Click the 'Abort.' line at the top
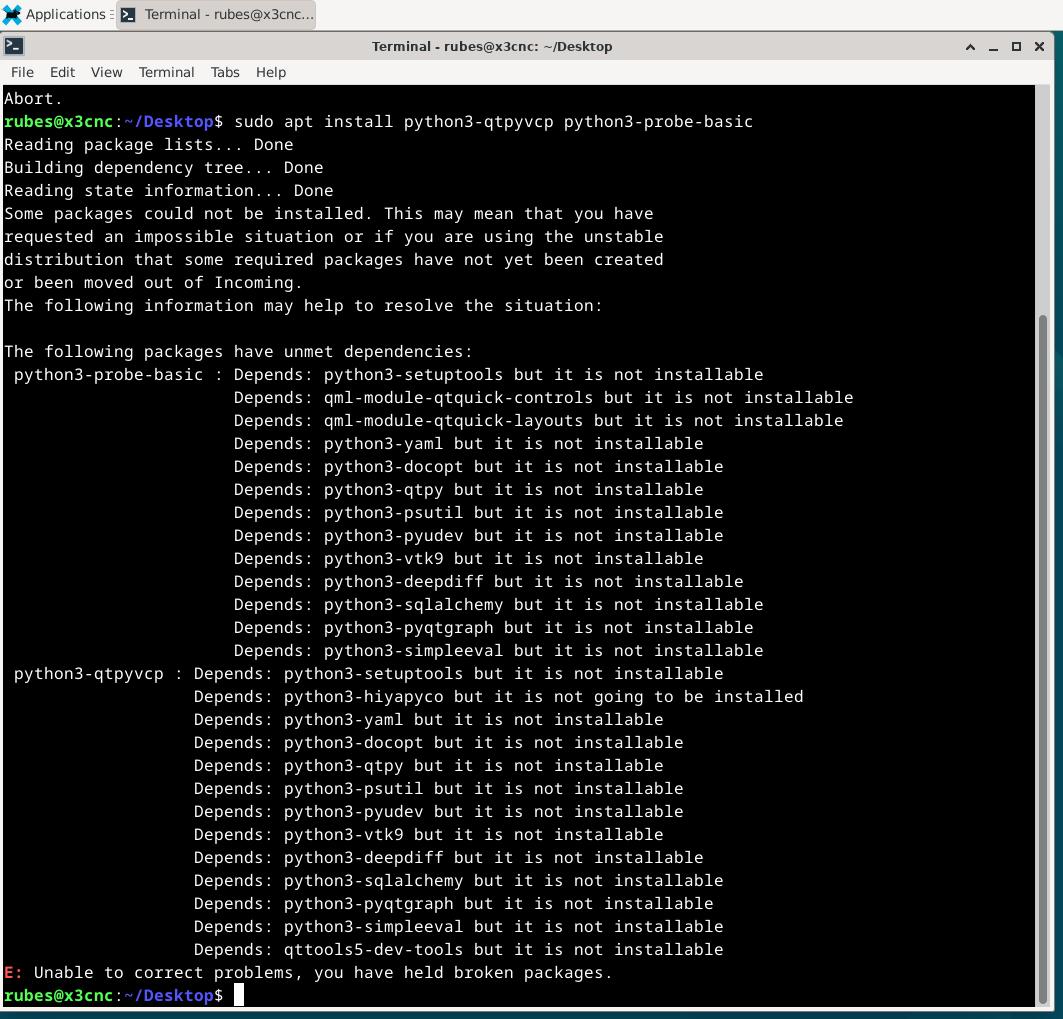This screenshot has height=1019, width=1063. click(x=33, y=98)
